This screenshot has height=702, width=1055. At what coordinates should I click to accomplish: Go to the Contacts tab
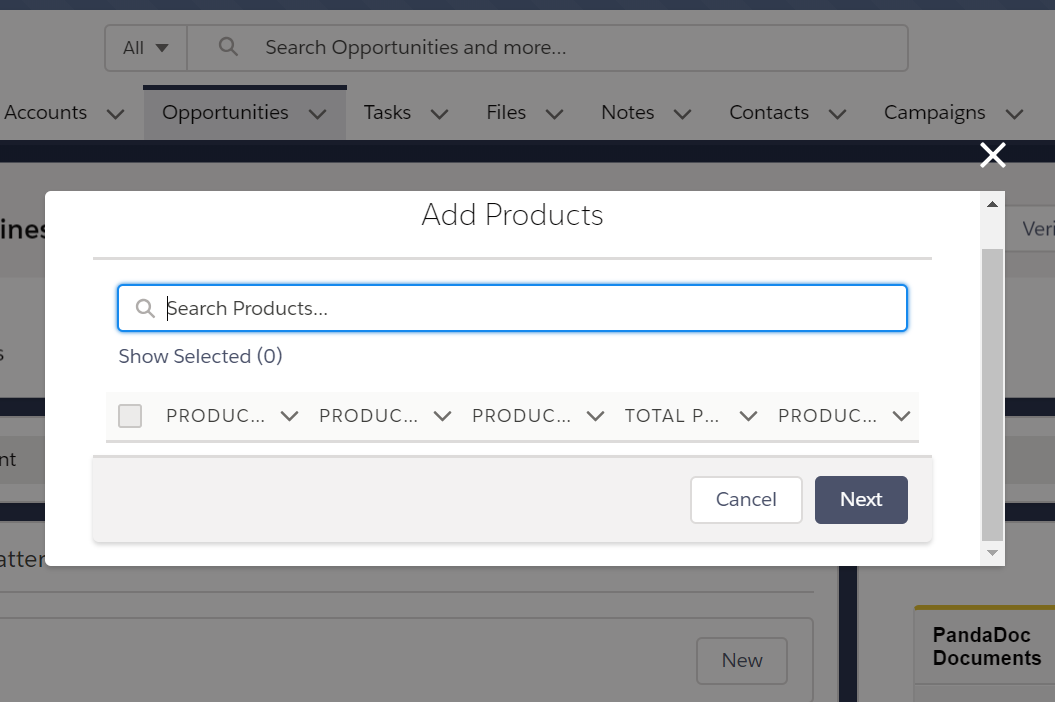[x=768, y=113]
